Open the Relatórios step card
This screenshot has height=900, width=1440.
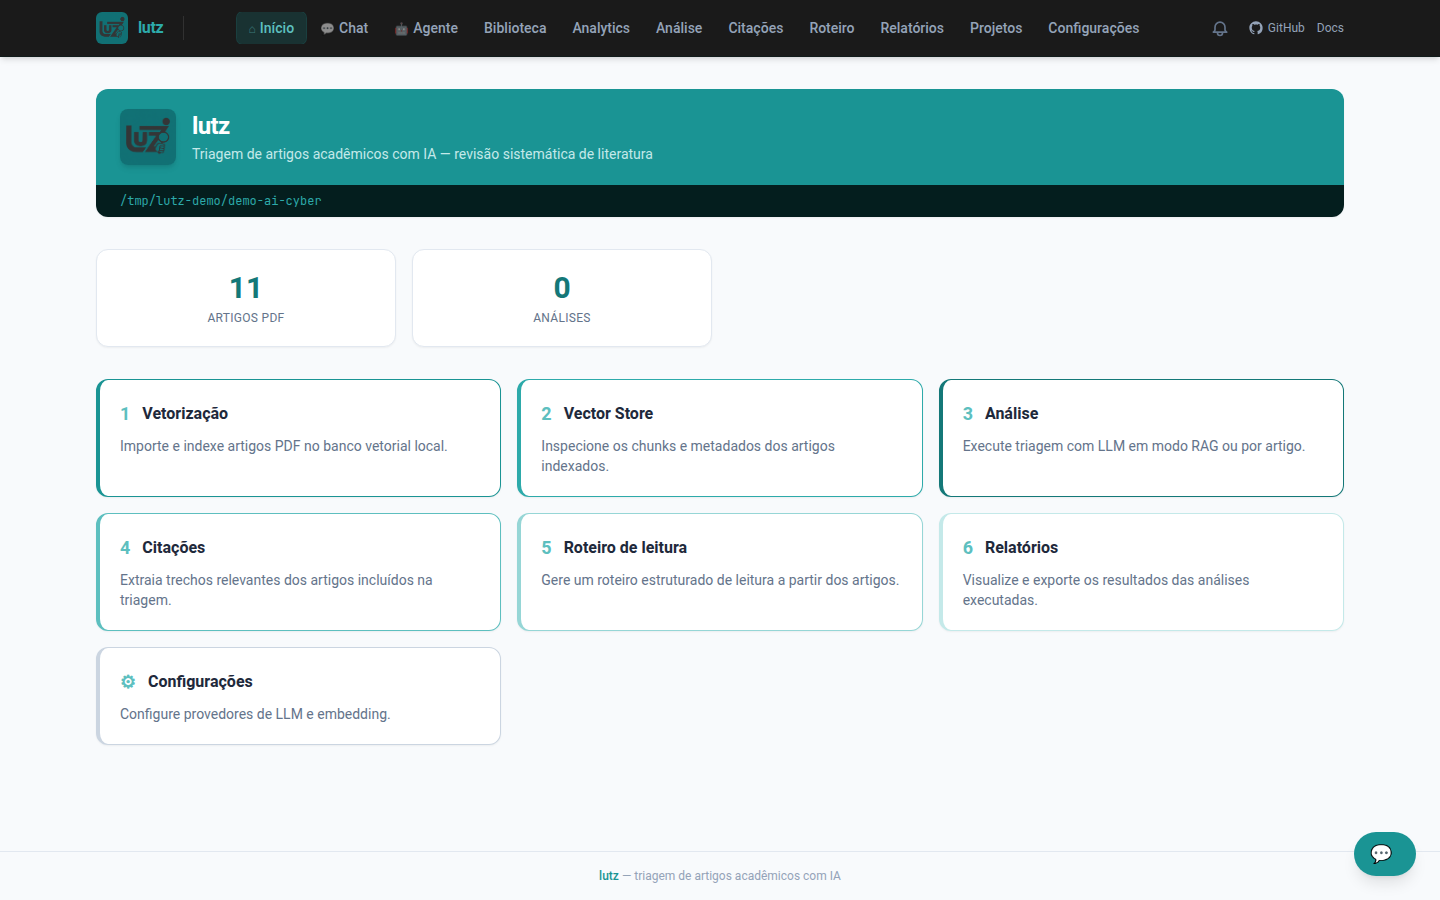coord(1141,572)
